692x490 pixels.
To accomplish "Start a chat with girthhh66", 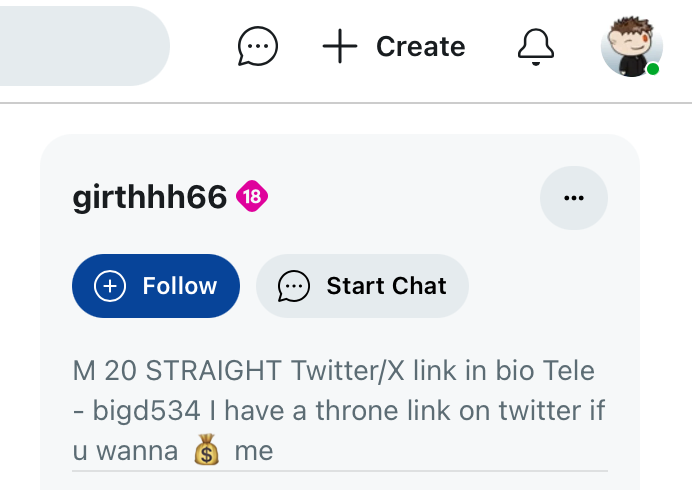I will pyautogui.click(x=362, y=286).
